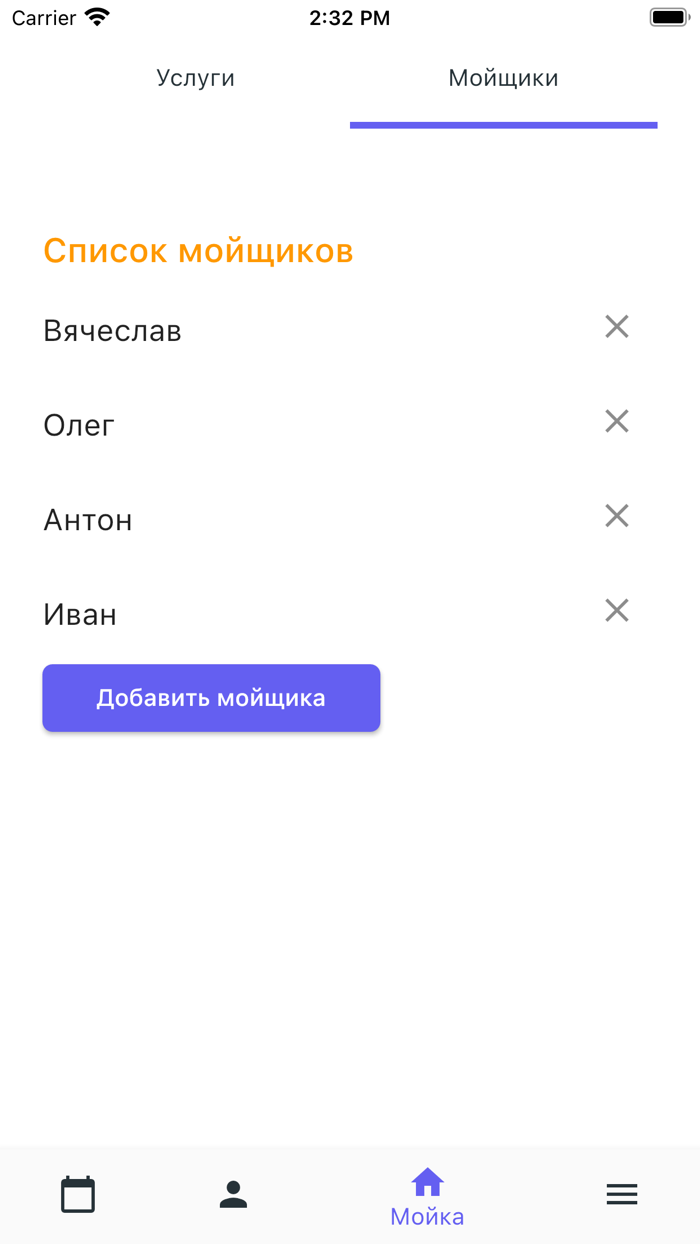Viewport: 700px width, 1244px height.
Task: Remove Вячеслав using his X icon
Action: pos(616,327)
